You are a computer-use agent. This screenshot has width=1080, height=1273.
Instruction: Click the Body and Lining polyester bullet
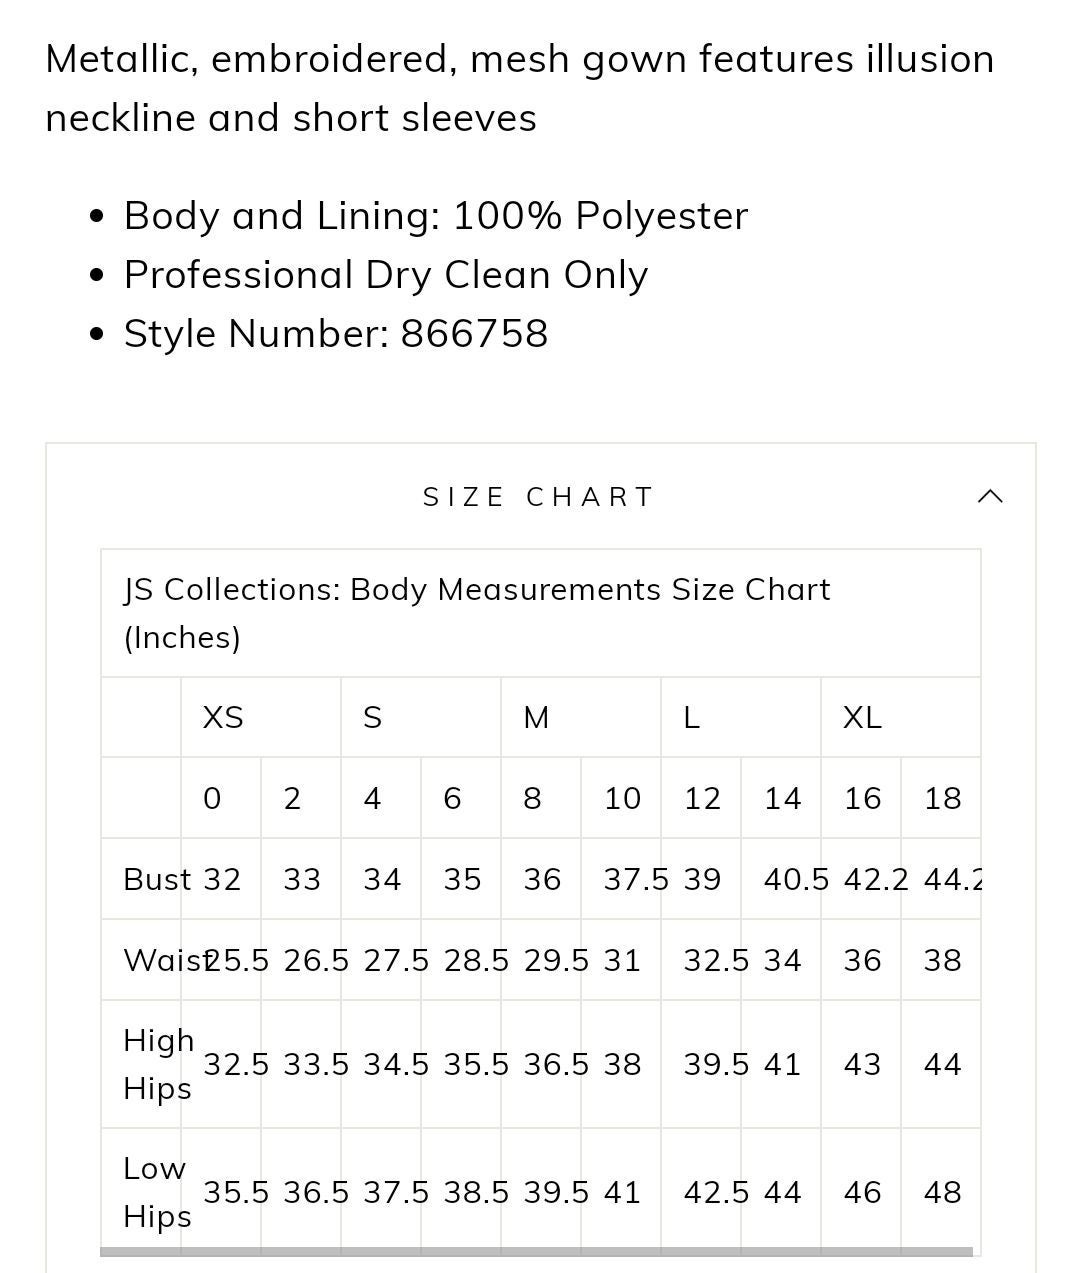(436, 216)
